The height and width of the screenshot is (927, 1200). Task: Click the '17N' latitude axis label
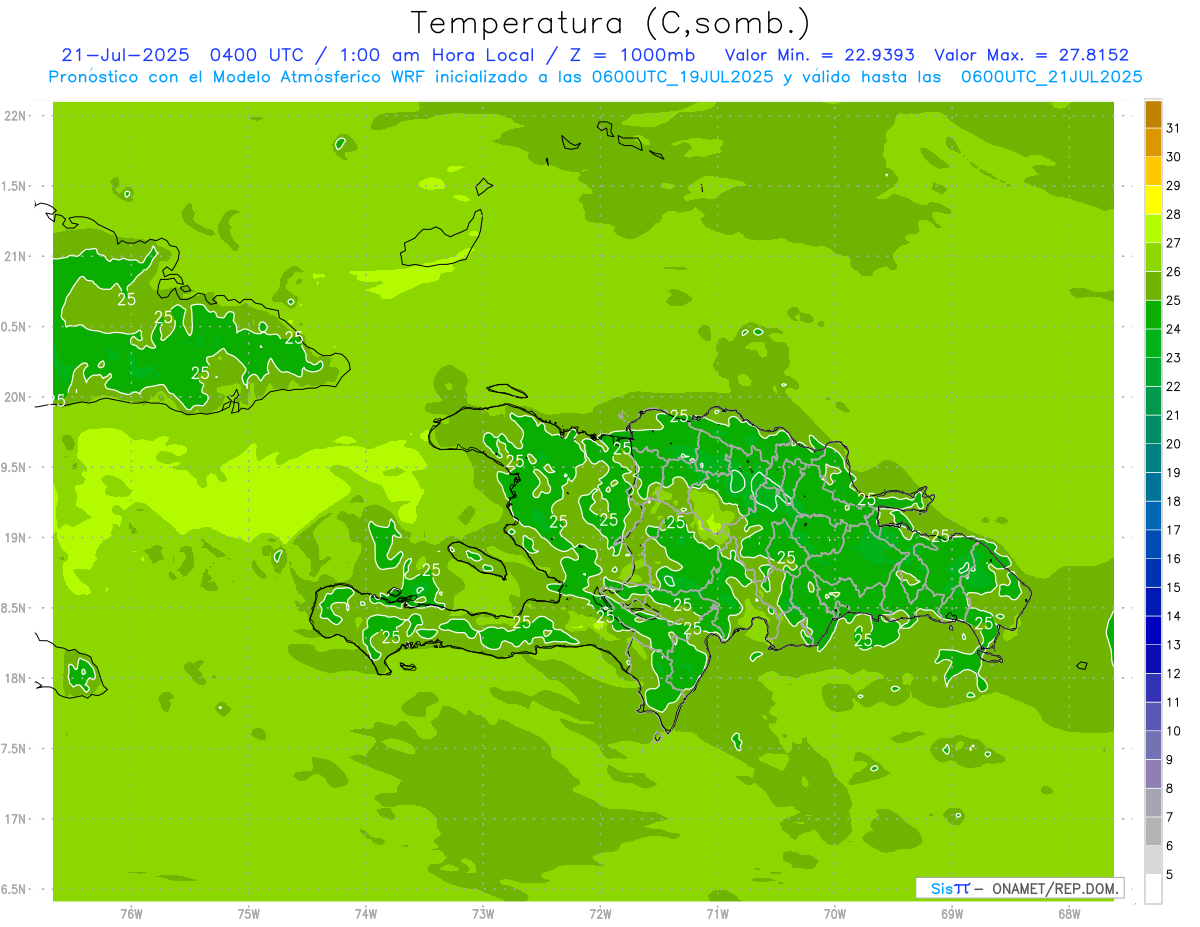(14, 819)
